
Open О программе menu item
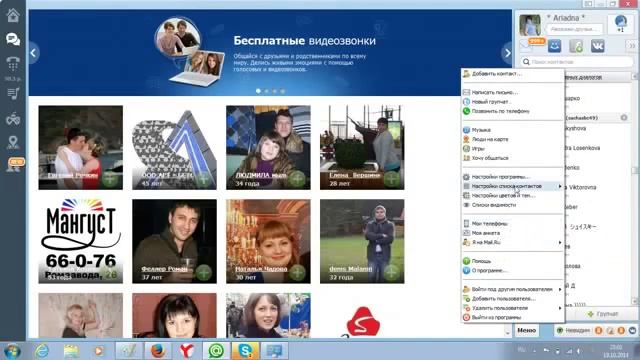coord(513,270)
